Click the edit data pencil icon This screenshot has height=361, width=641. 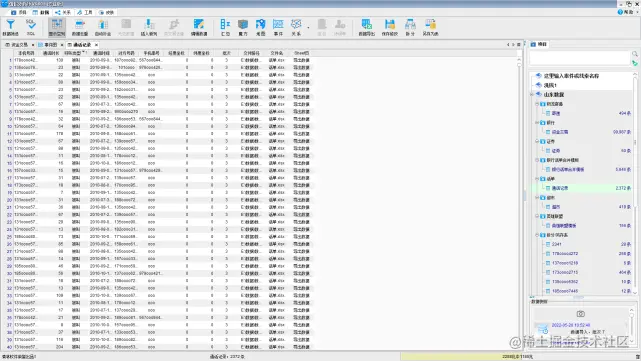[199, 27]
